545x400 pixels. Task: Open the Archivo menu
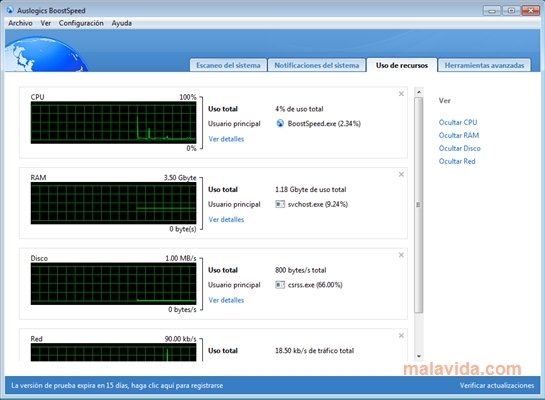pos(20,23)
